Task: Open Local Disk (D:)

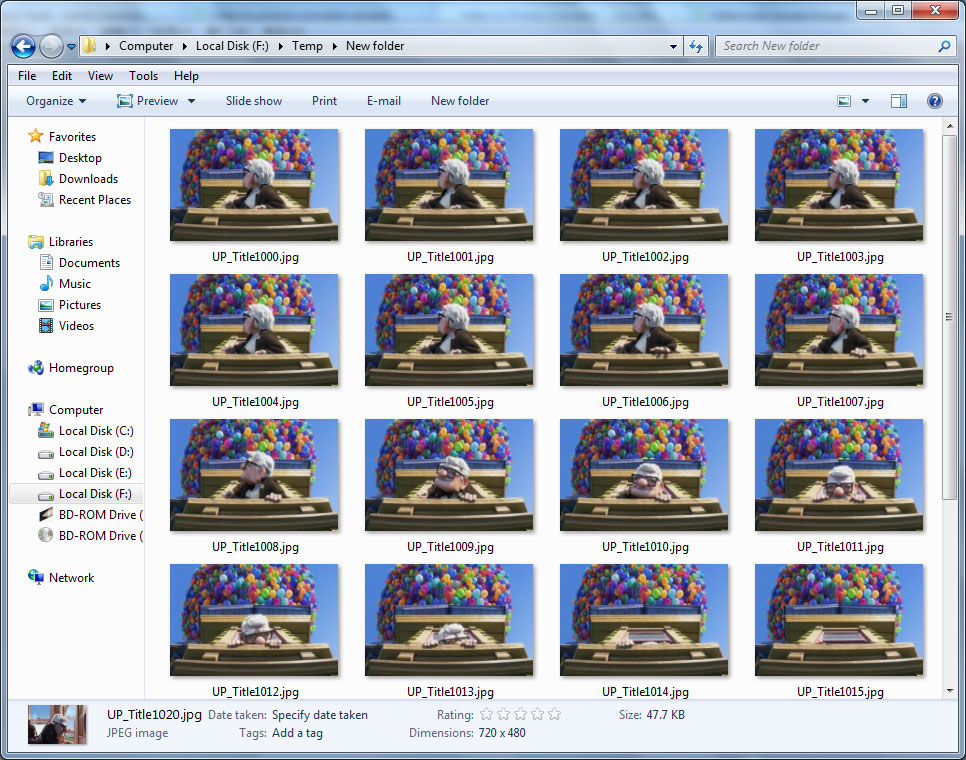Action: (x=96, y=452)
